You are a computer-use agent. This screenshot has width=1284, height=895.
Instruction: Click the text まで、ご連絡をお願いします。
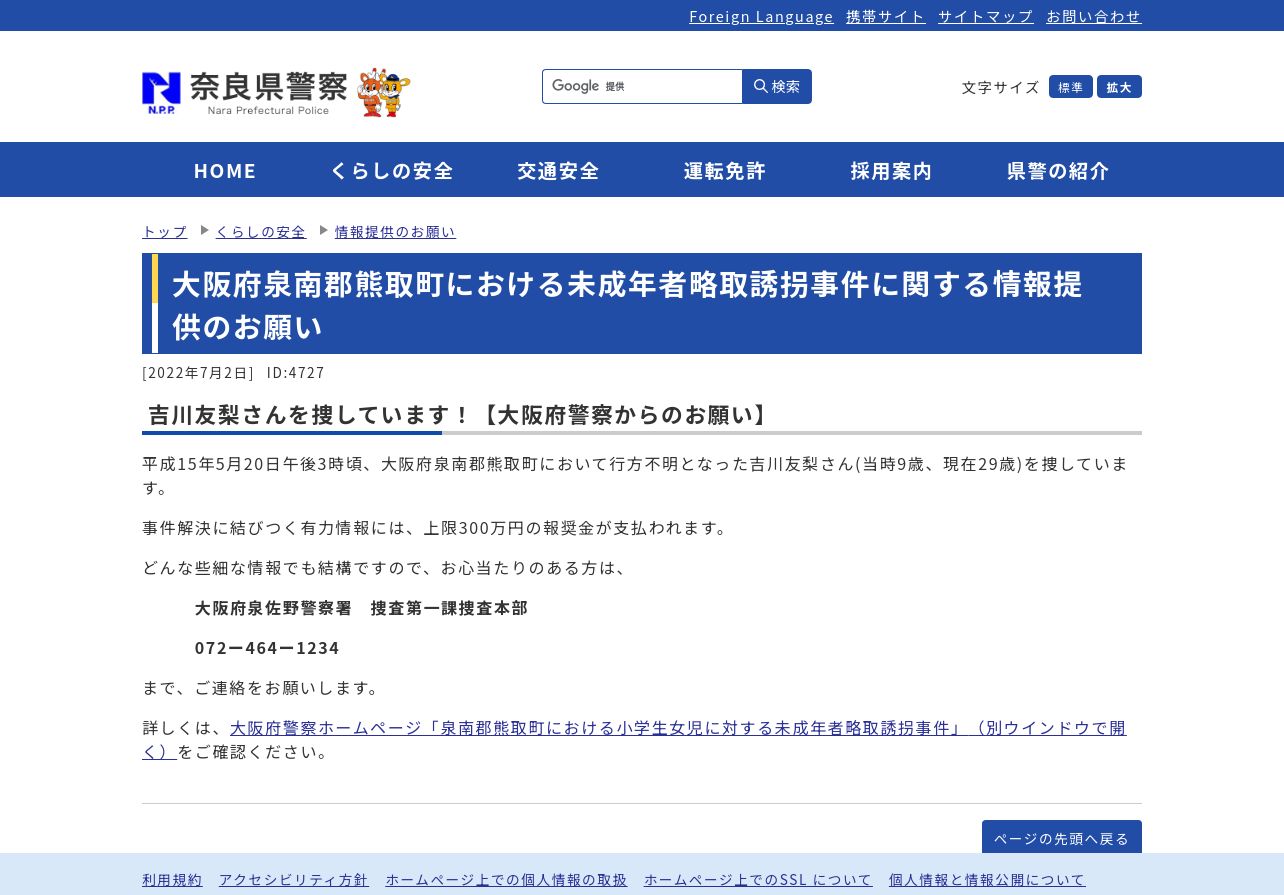(263, 688)
